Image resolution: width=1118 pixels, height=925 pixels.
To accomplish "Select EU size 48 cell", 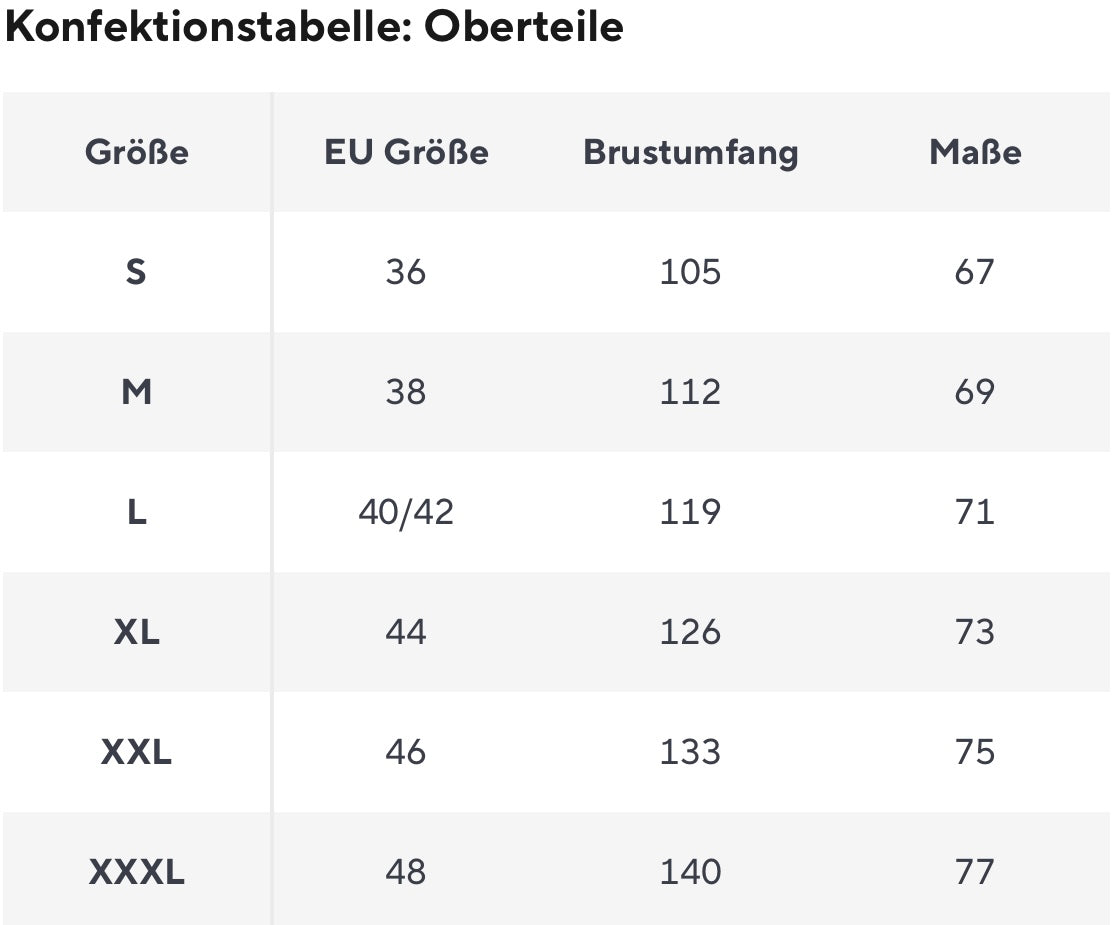I will (406, 872).
